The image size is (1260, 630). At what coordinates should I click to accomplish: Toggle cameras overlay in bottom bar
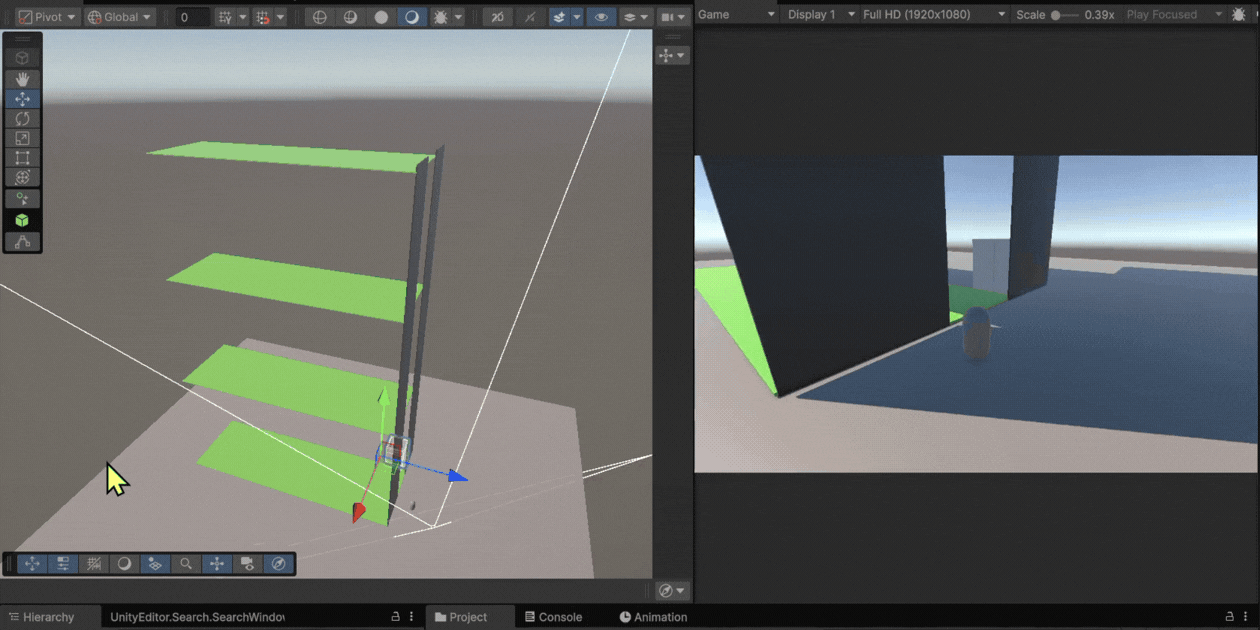248,564
